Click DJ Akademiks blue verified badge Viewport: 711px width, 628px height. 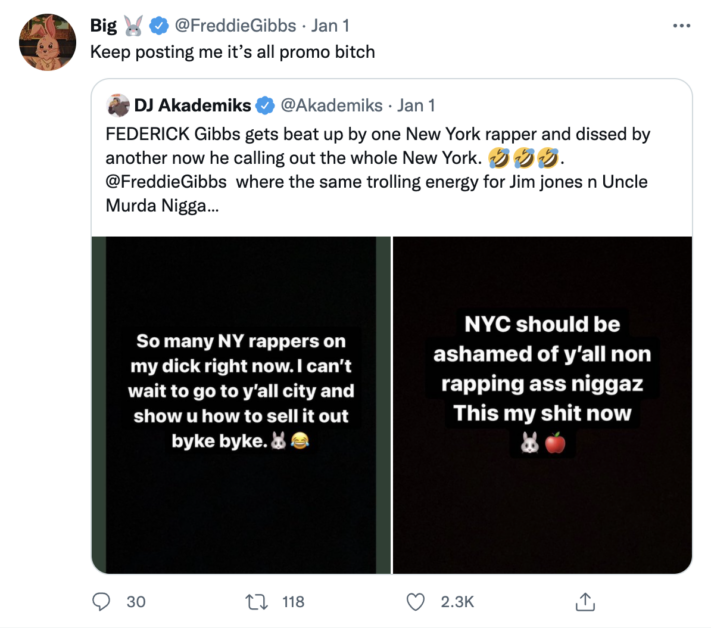tap(265, 106)
